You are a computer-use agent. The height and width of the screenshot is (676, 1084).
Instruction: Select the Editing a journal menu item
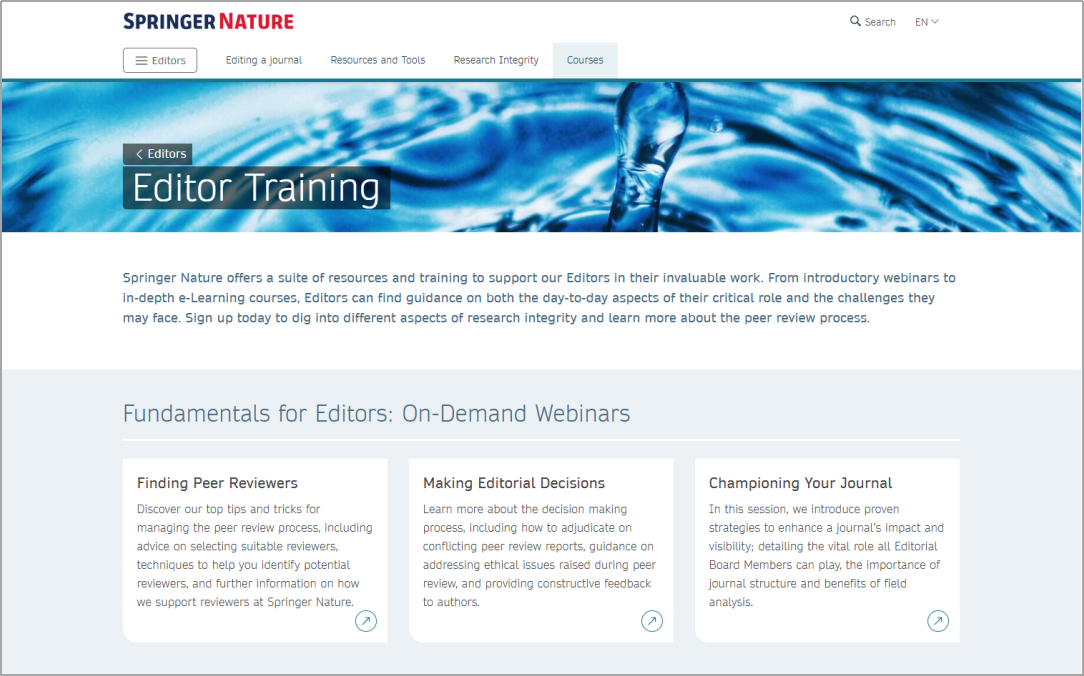(x=264, y=60)
